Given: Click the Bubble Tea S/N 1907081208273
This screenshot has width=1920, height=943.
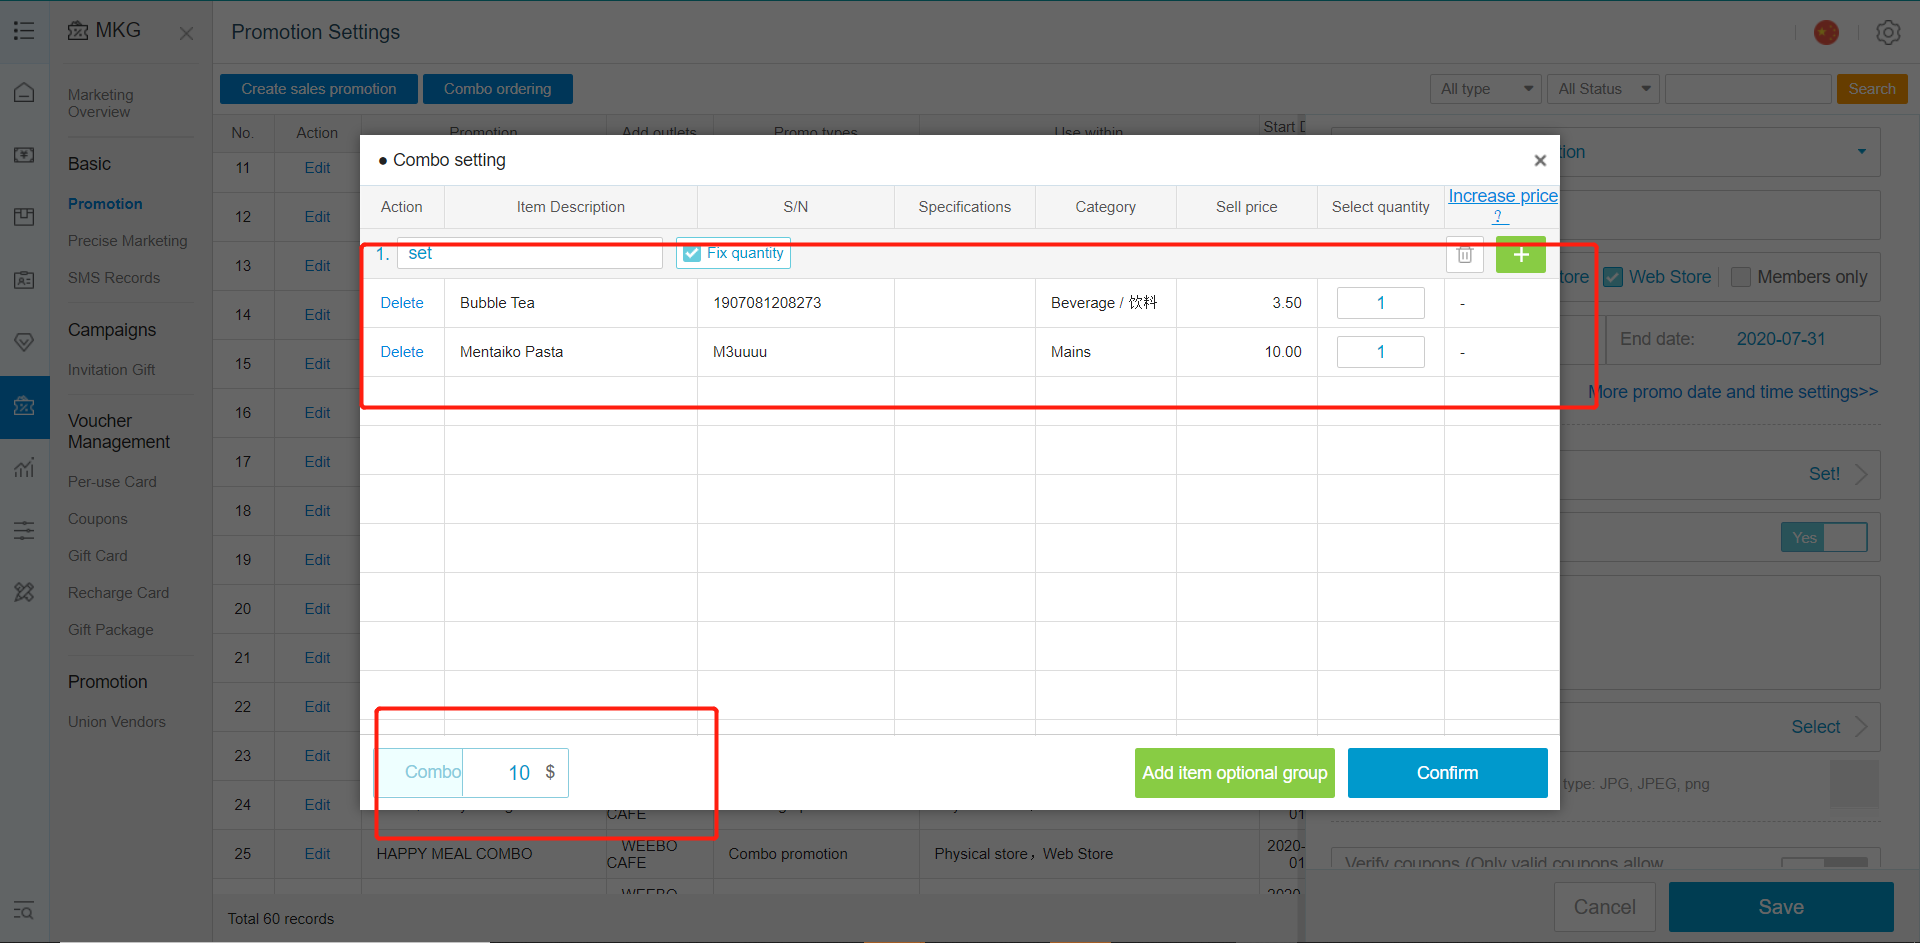Looking at the screenshot, I should (x=767, y=303).
